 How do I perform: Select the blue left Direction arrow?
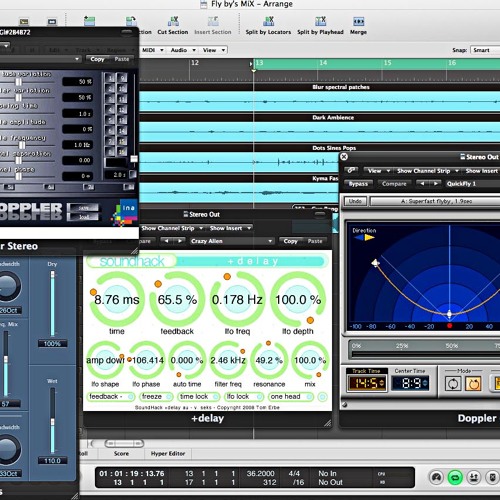coord(358,238)
